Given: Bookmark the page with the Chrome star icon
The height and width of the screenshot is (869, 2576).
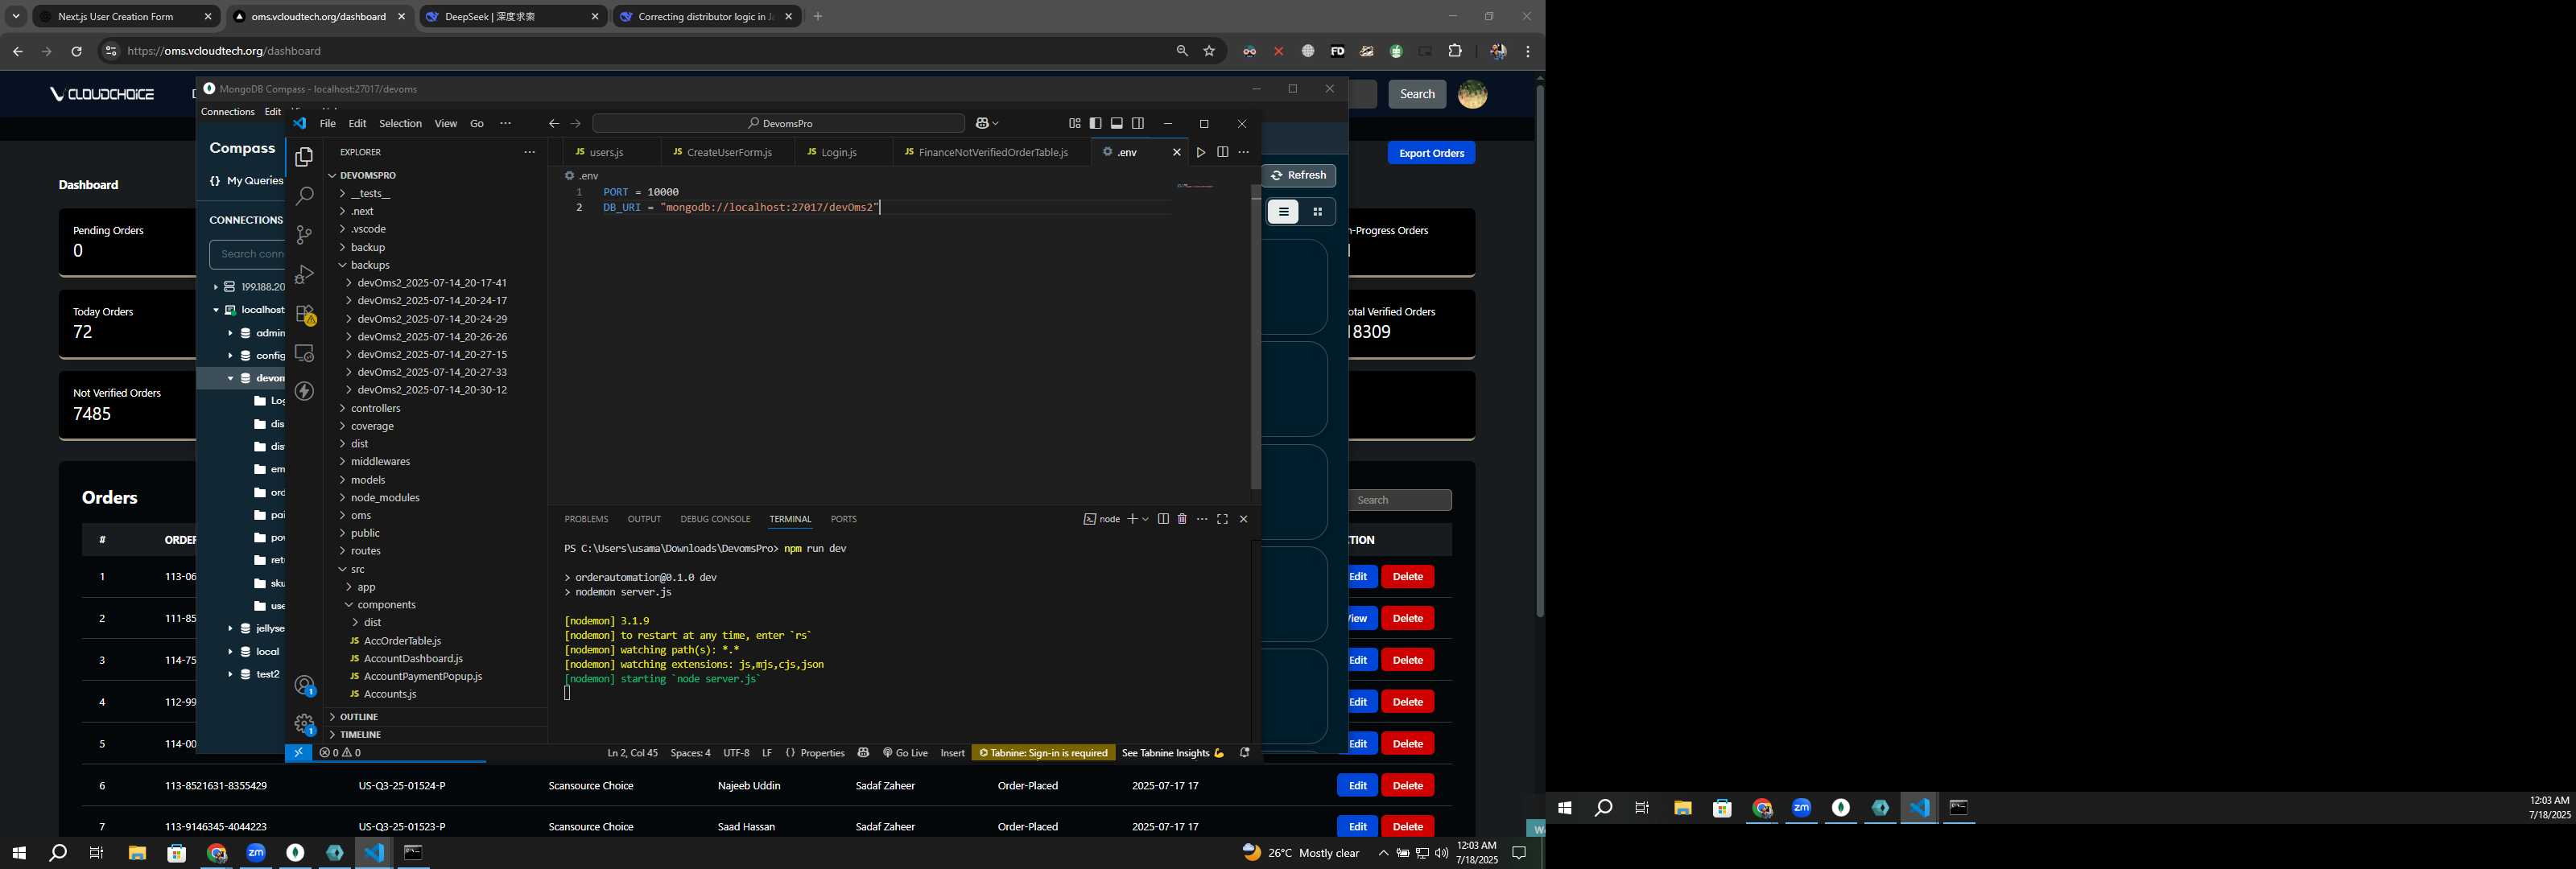Looking at the screenshot, I should click(x=1209, y=51).
